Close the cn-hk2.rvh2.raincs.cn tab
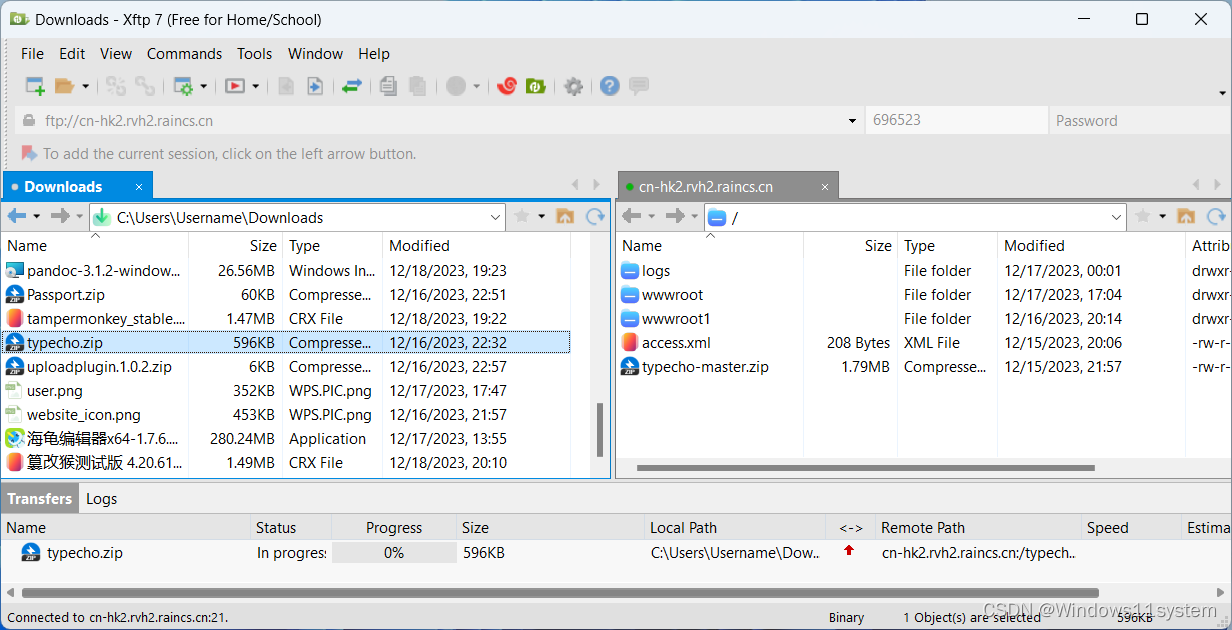The image size is (1232, 630). [x=825, y=187]
